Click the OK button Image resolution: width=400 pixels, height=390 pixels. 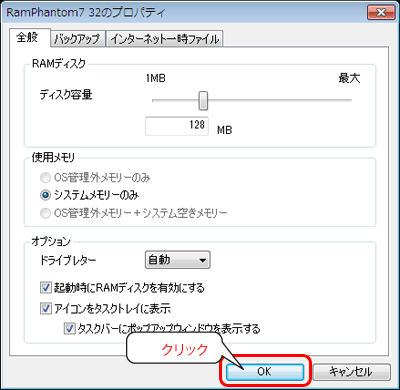tap(265, 372)
